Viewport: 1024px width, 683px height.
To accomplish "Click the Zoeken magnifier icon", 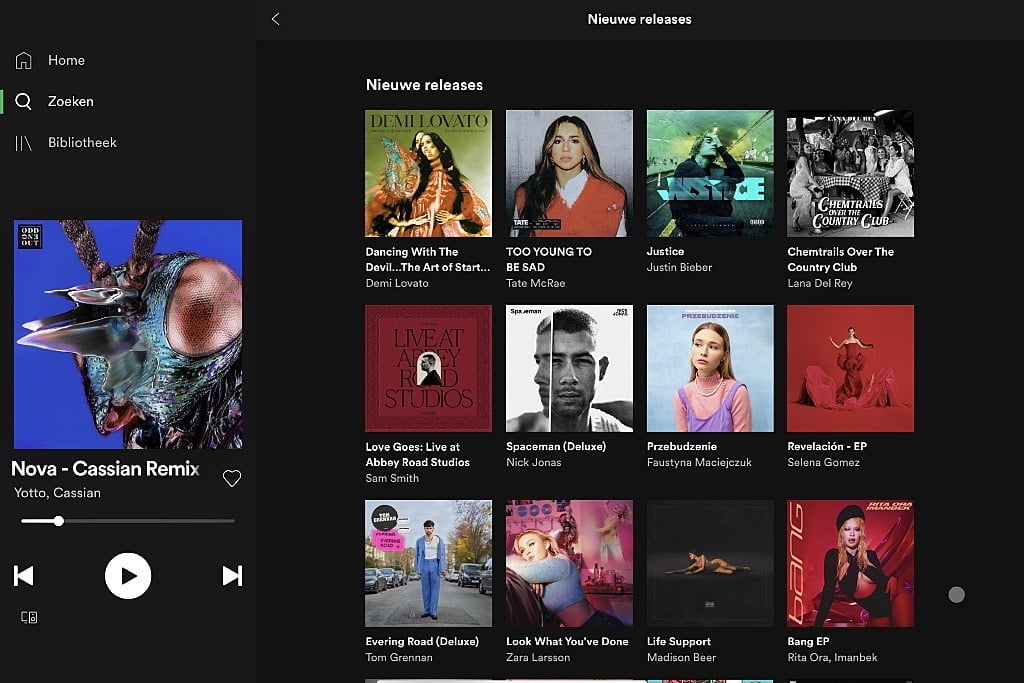I will coord(24,101).
